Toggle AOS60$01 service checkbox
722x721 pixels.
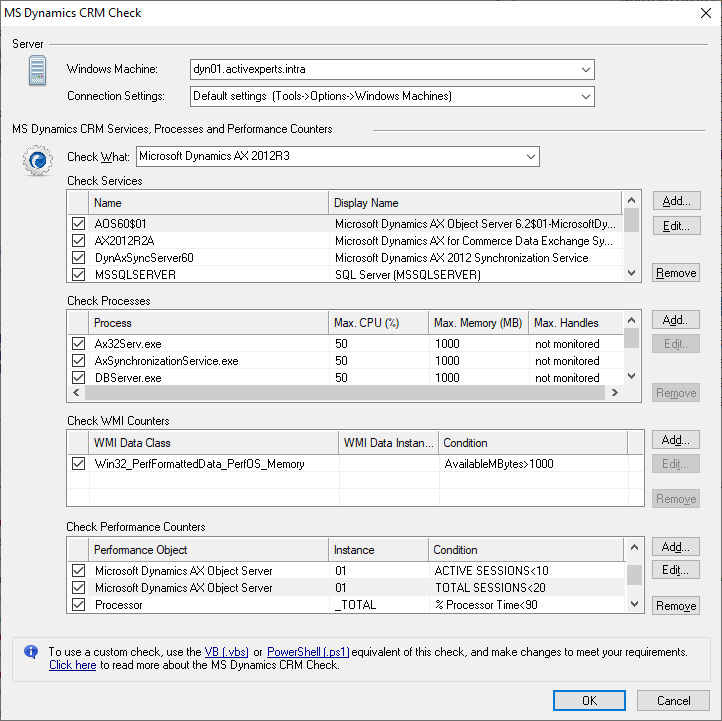click(78, 224)
